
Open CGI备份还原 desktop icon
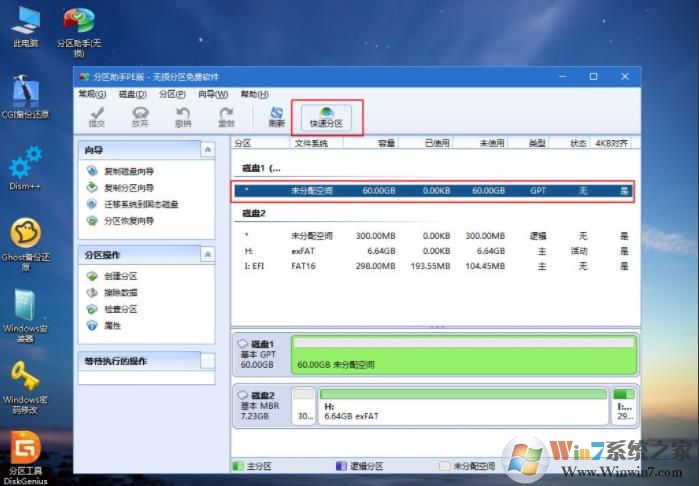coord(25,97)
